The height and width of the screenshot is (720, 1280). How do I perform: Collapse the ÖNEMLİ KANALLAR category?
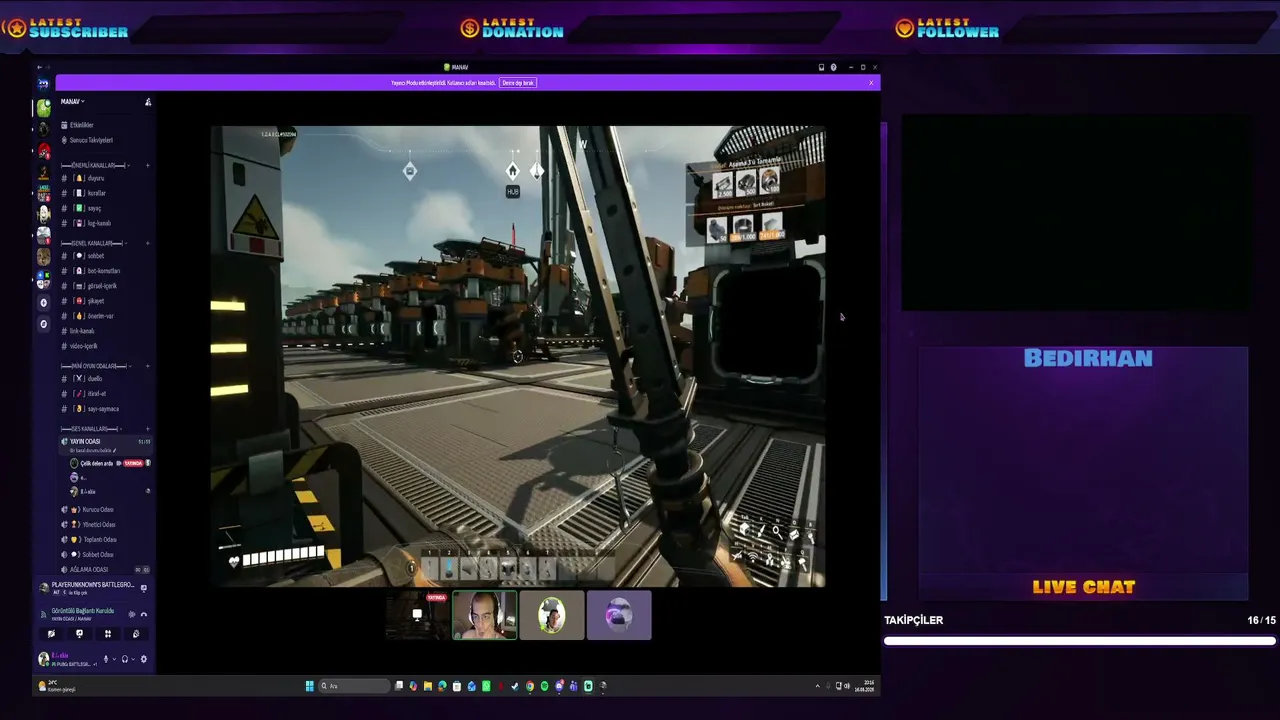click(x=93, y=165)
